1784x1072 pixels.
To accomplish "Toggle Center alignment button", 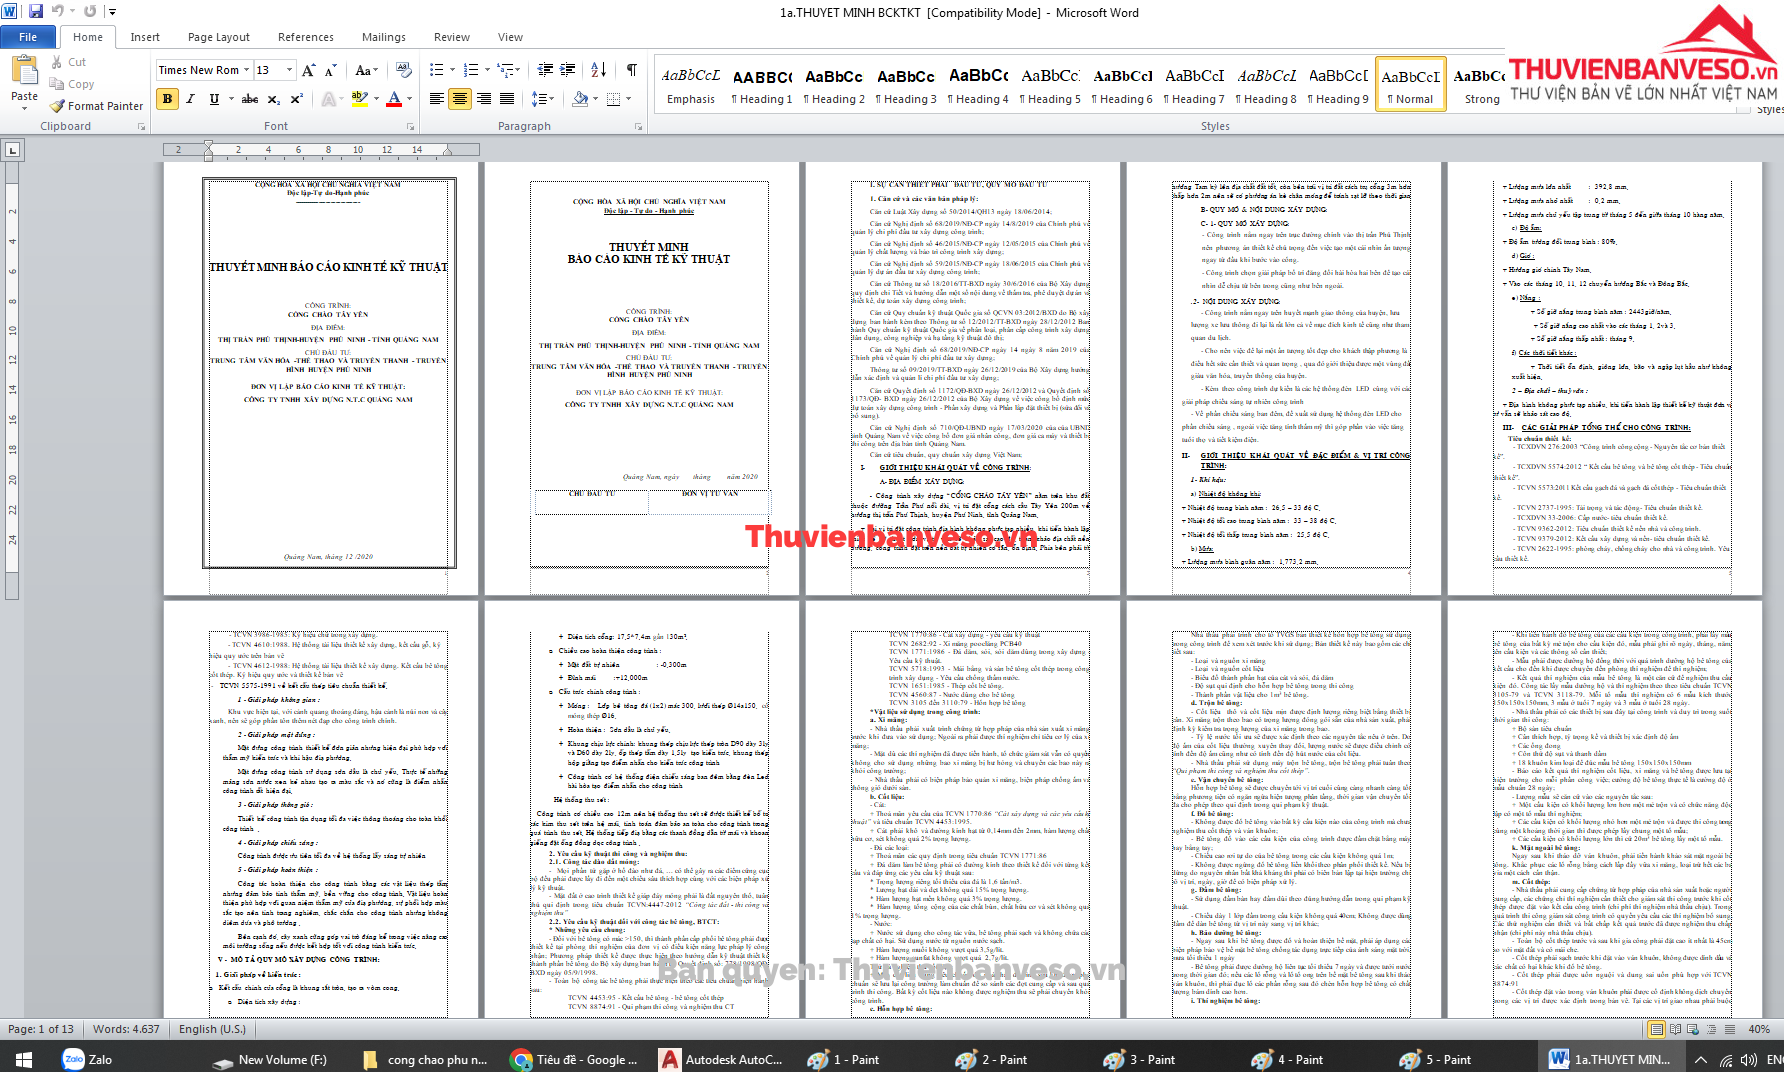I will pyautogui.click(x=460, y=99).
